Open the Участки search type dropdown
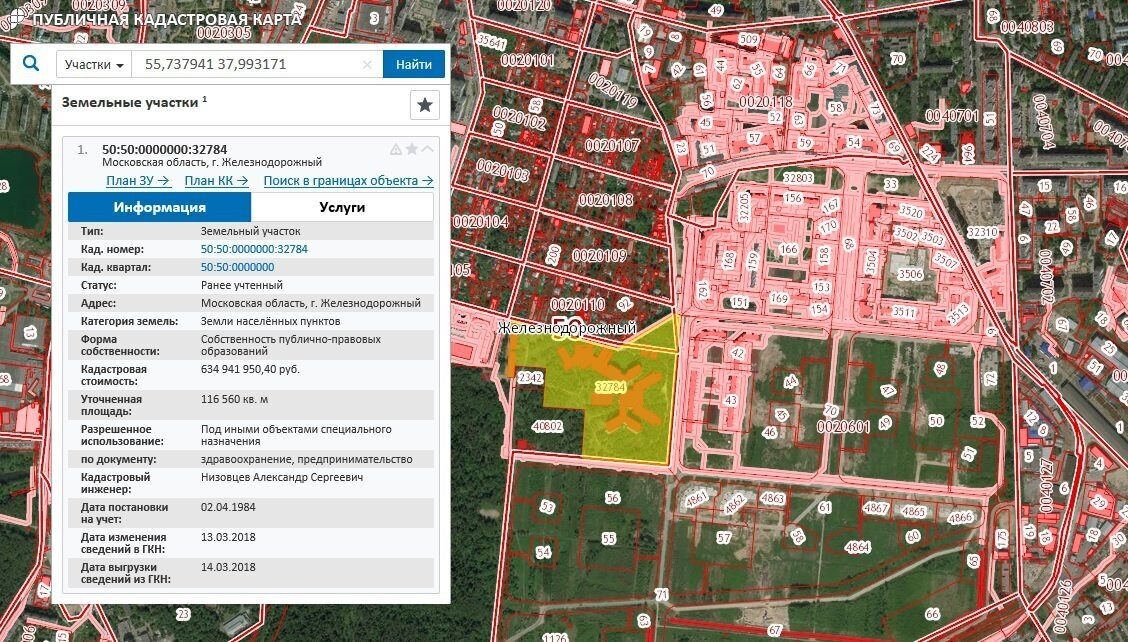 [x=92, y=63]
